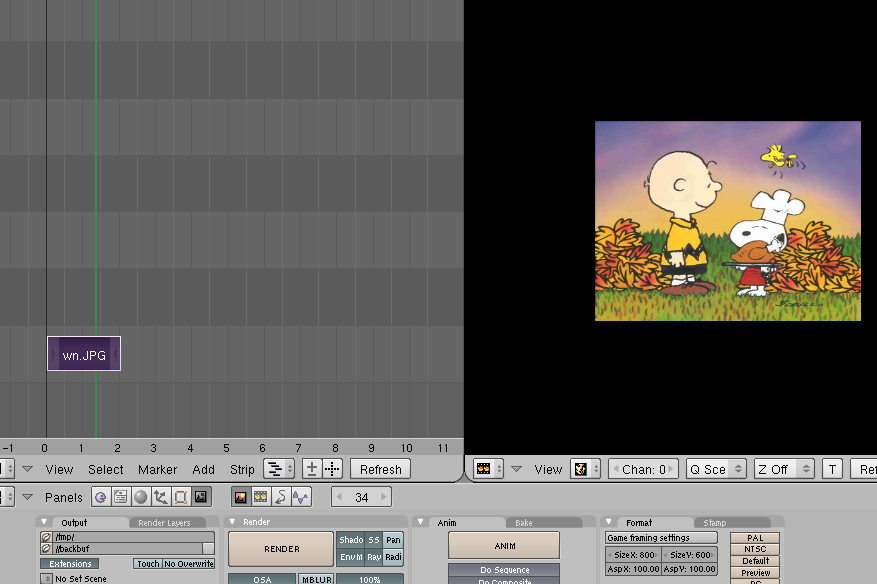This screenshot has width=877, height=584.
Task: Switch to the Render Layers tab
Action: (x=167, y=522)
